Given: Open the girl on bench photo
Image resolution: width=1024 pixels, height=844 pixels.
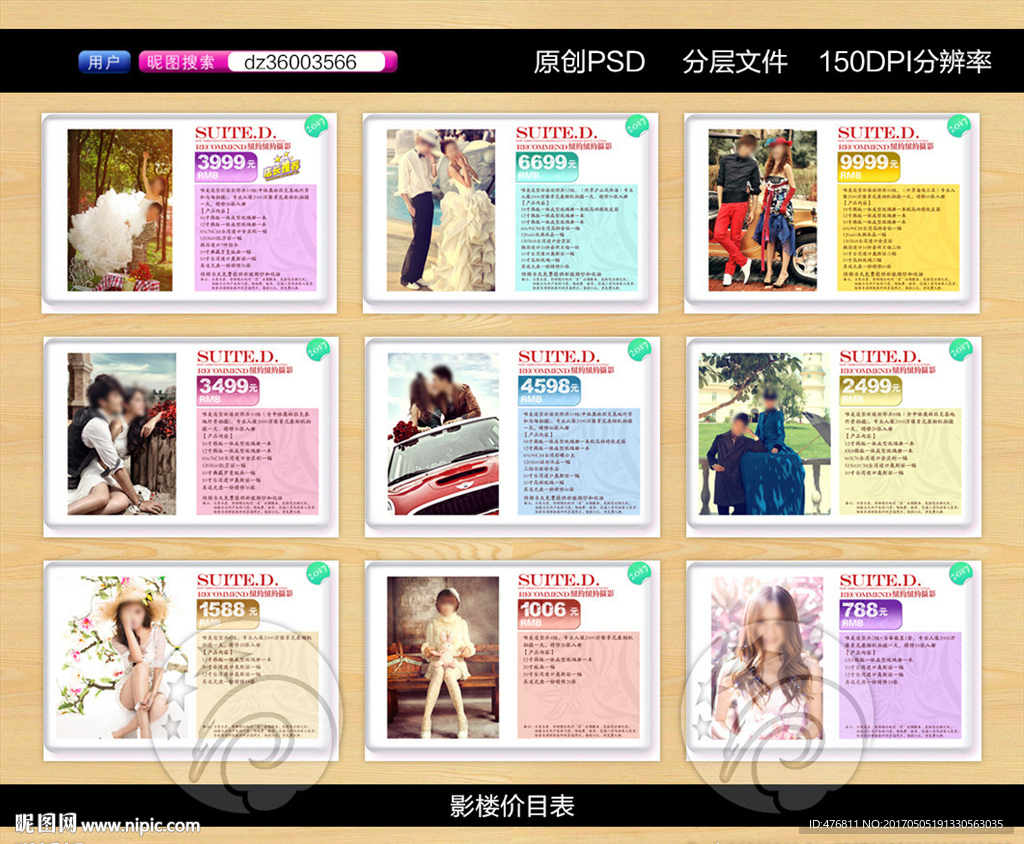Looking at the screenshot, I should [x=443, y=657].
